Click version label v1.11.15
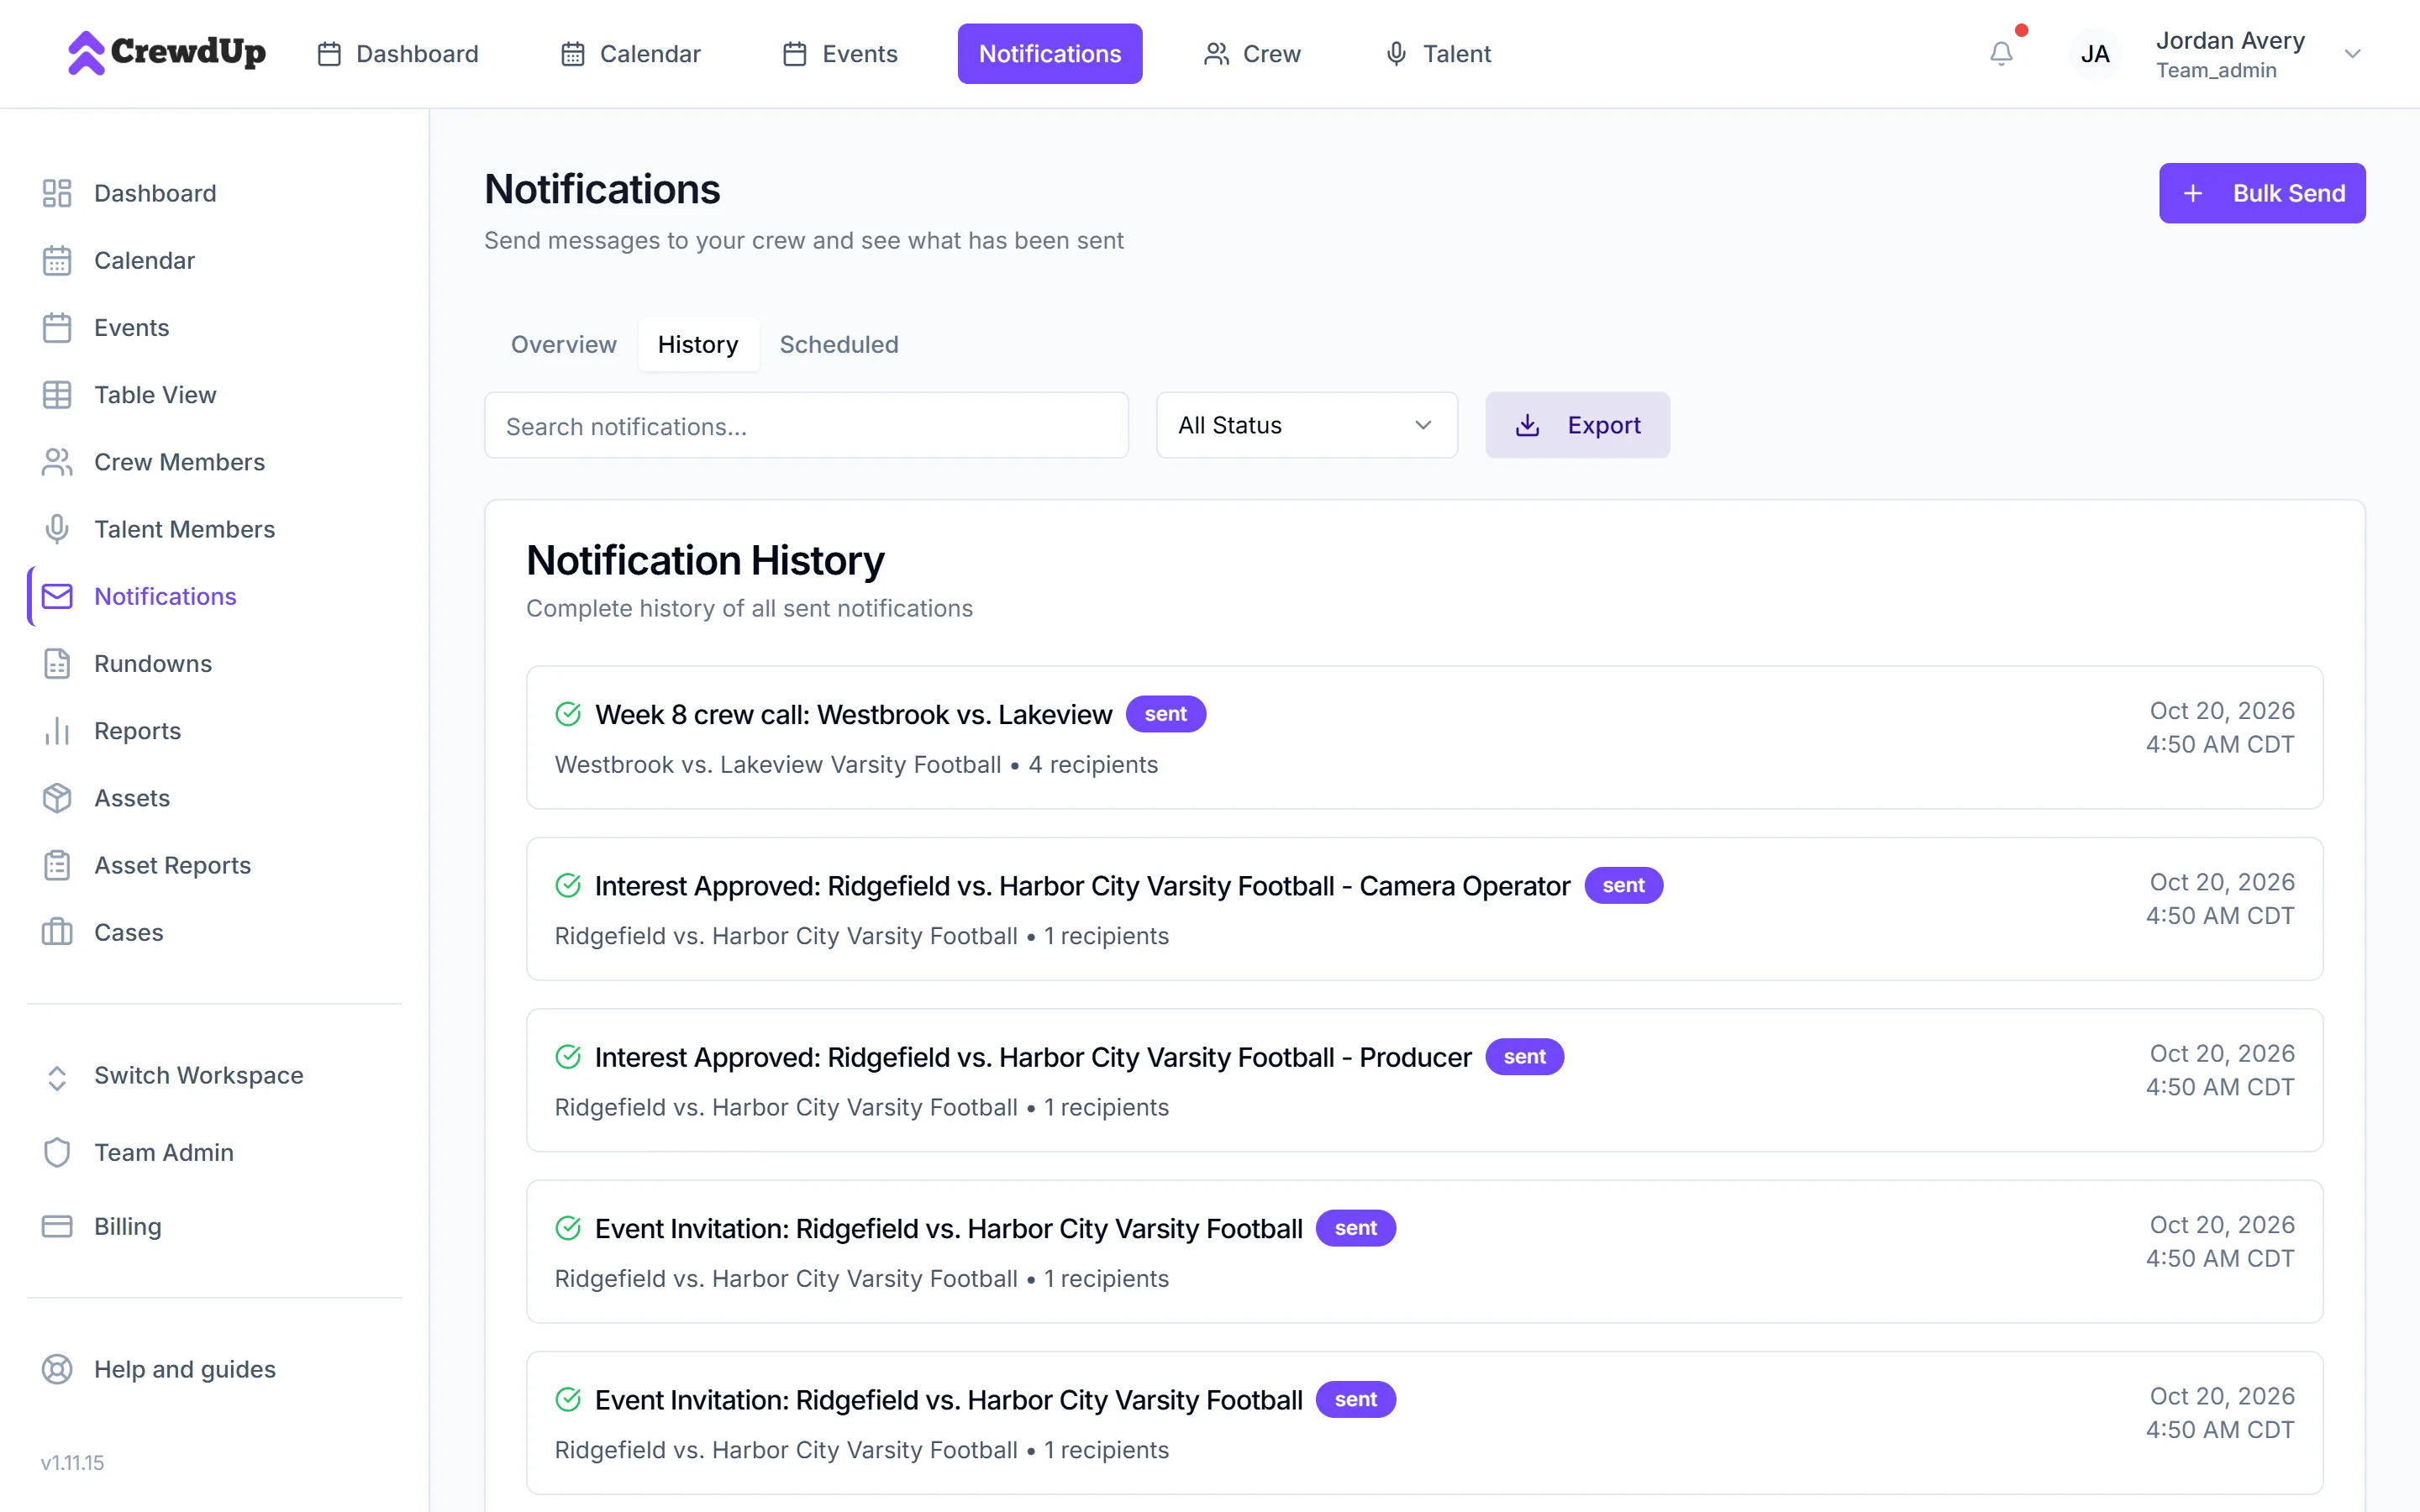 [72, 1462]
